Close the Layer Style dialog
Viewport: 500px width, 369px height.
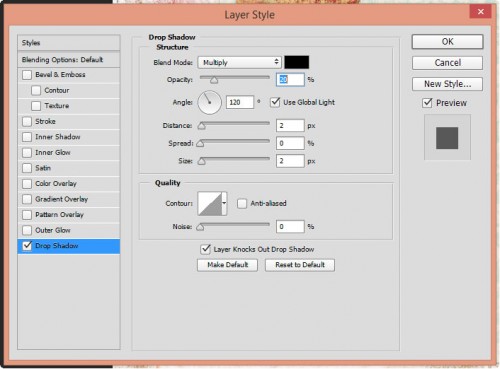coord(480,12)
